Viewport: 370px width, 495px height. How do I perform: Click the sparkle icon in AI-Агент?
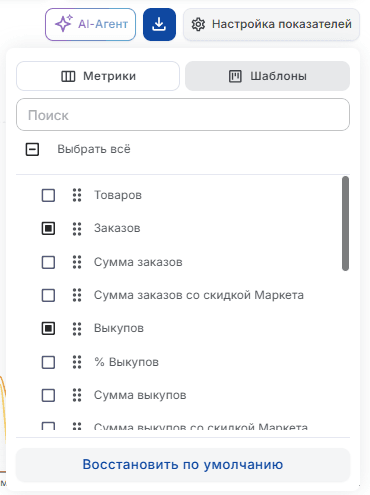(x=64, y=24)
